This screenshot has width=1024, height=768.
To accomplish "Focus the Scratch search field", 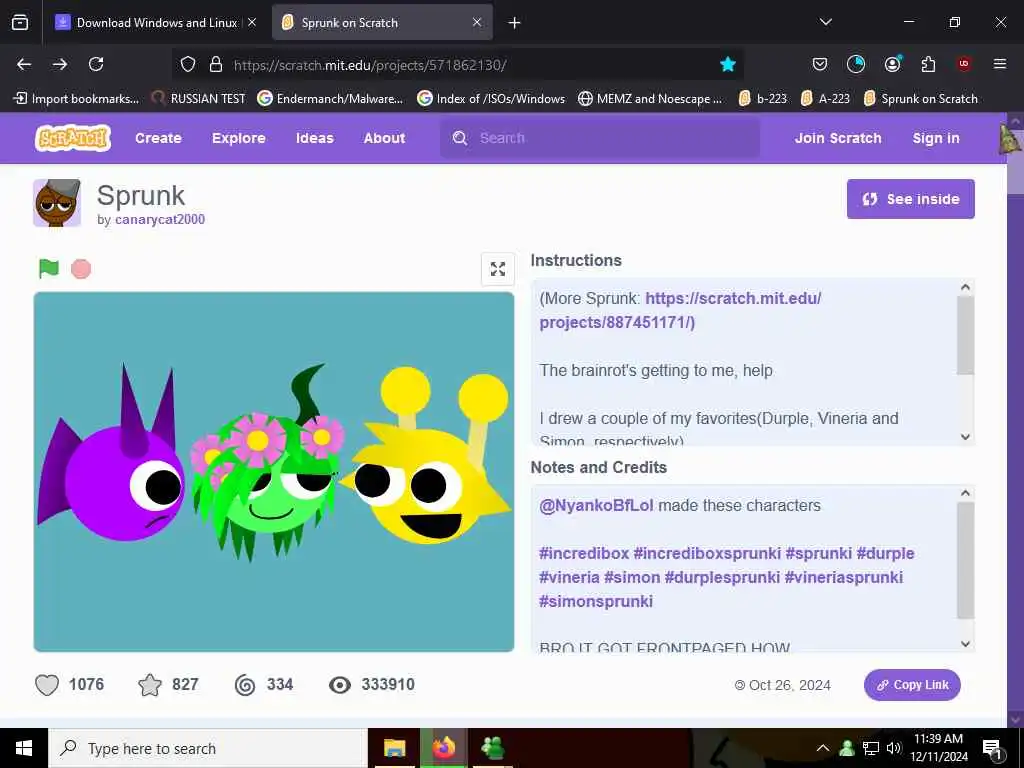I will point(600,138).
